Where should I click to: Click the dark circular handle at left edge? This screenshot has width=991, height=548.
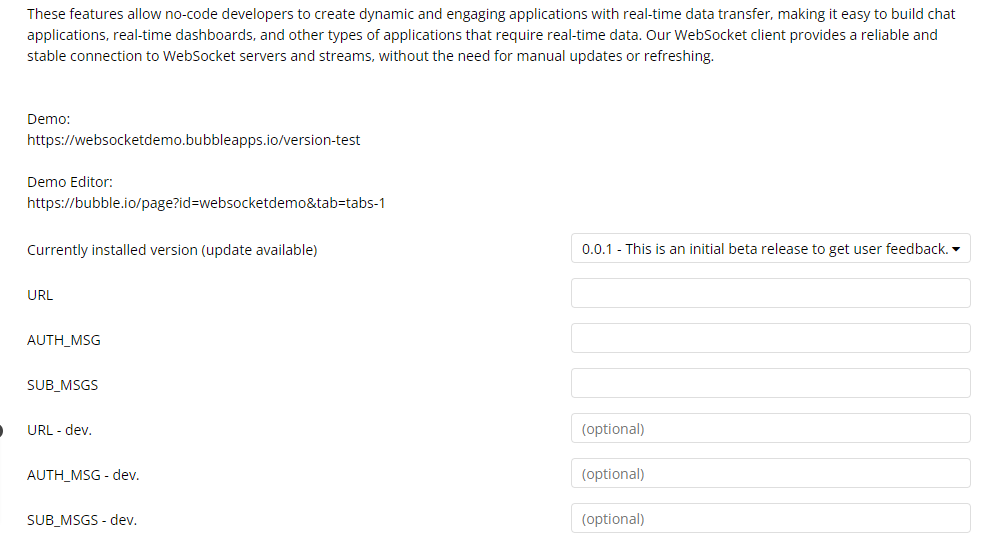1,431
